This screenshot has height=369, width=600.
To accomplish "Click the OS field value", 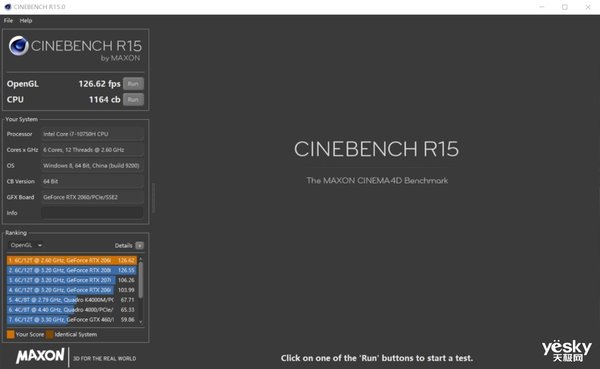I will click(x=92, y=165).
